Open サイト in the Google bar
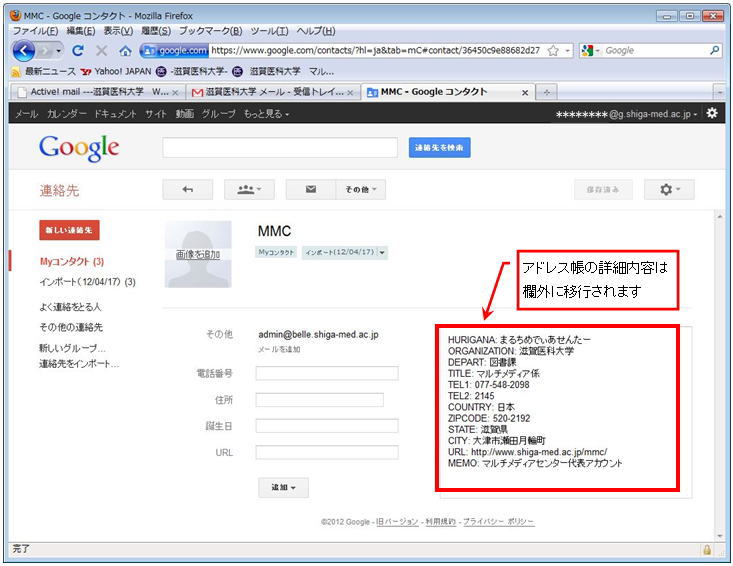The width and height of the screenshot is (733, 566). 156,114
